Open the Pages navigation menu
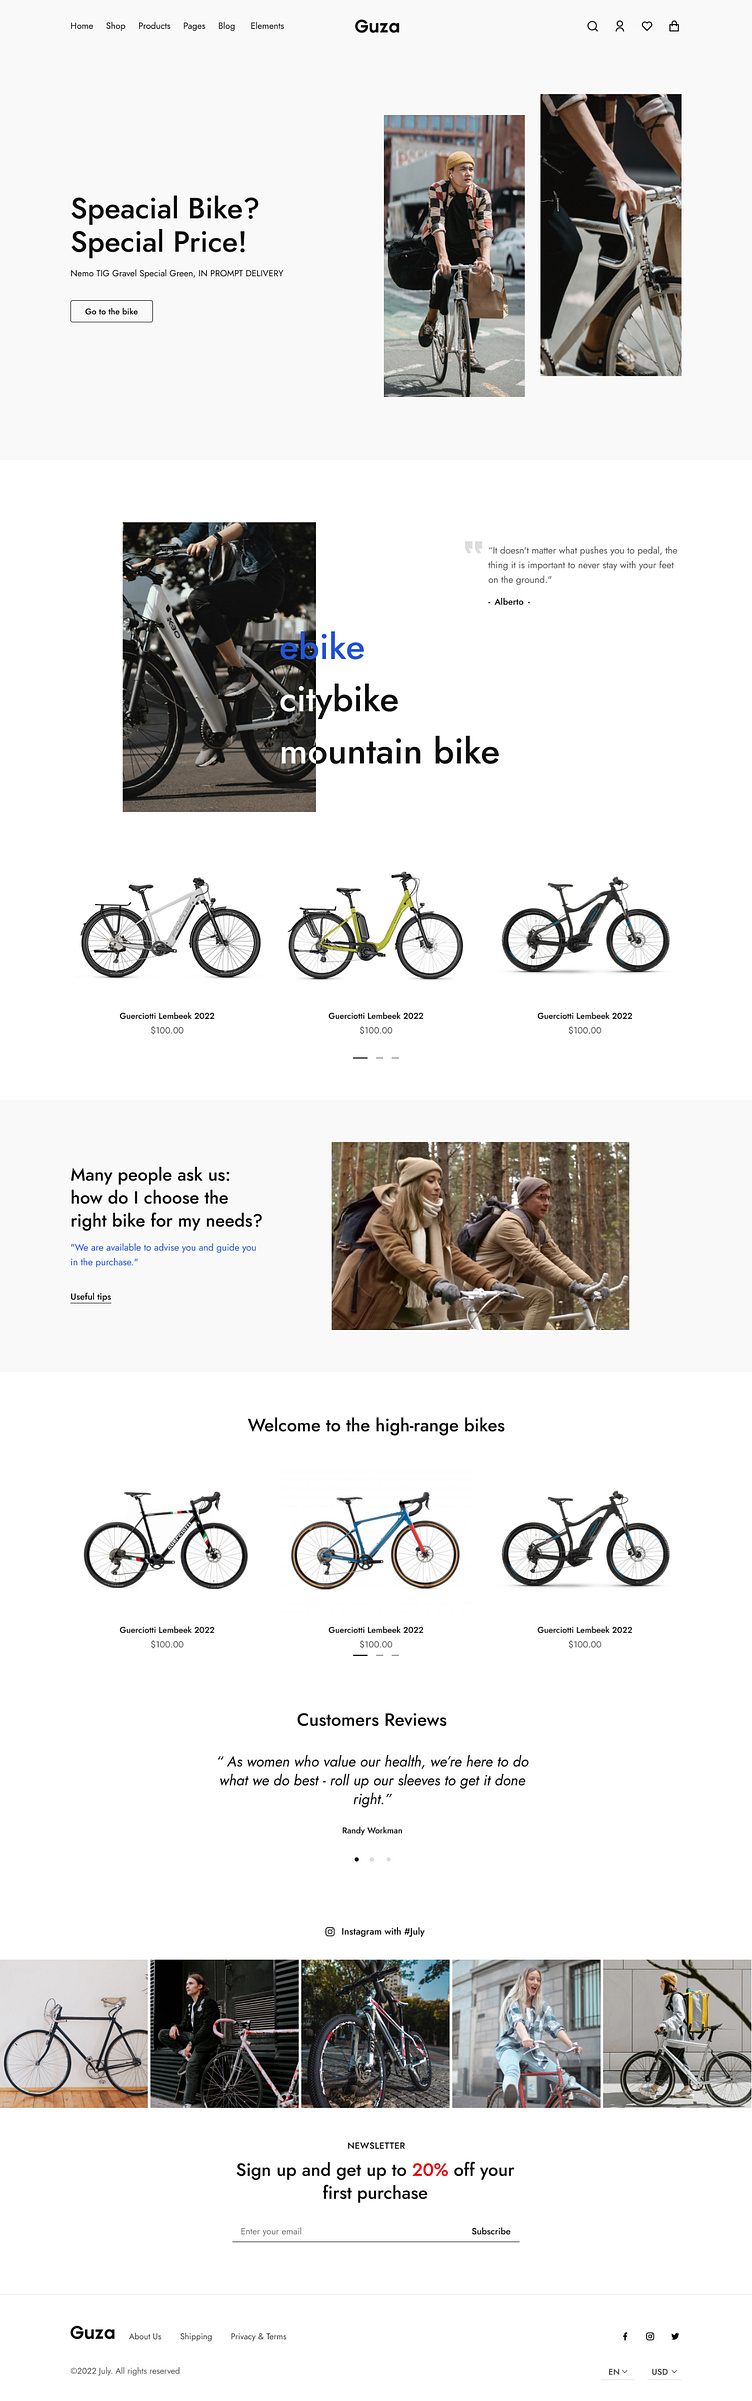752x2401 pixels. coord(194,26)
